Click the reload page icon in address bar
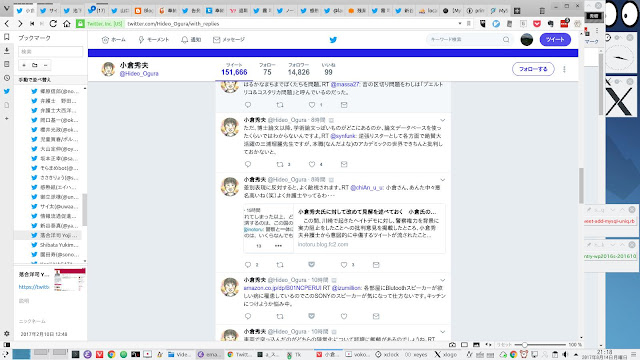The image size is (640, 360). (53, 24)
